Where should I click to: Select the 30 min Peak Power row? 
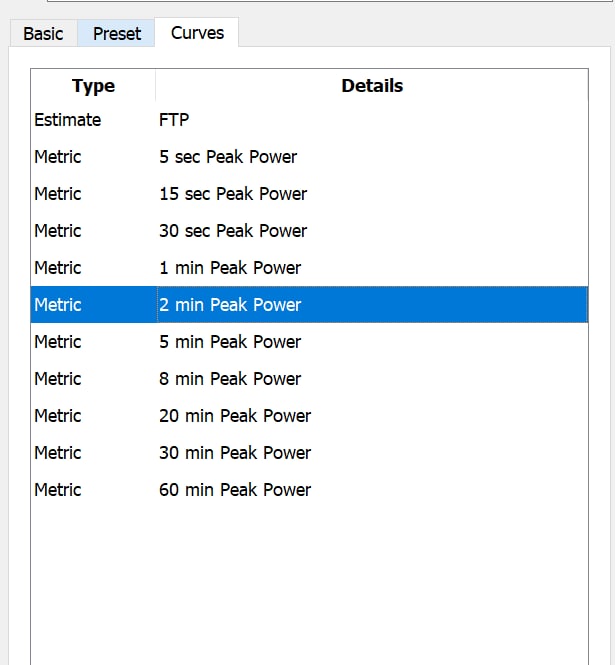pos(309,453)
